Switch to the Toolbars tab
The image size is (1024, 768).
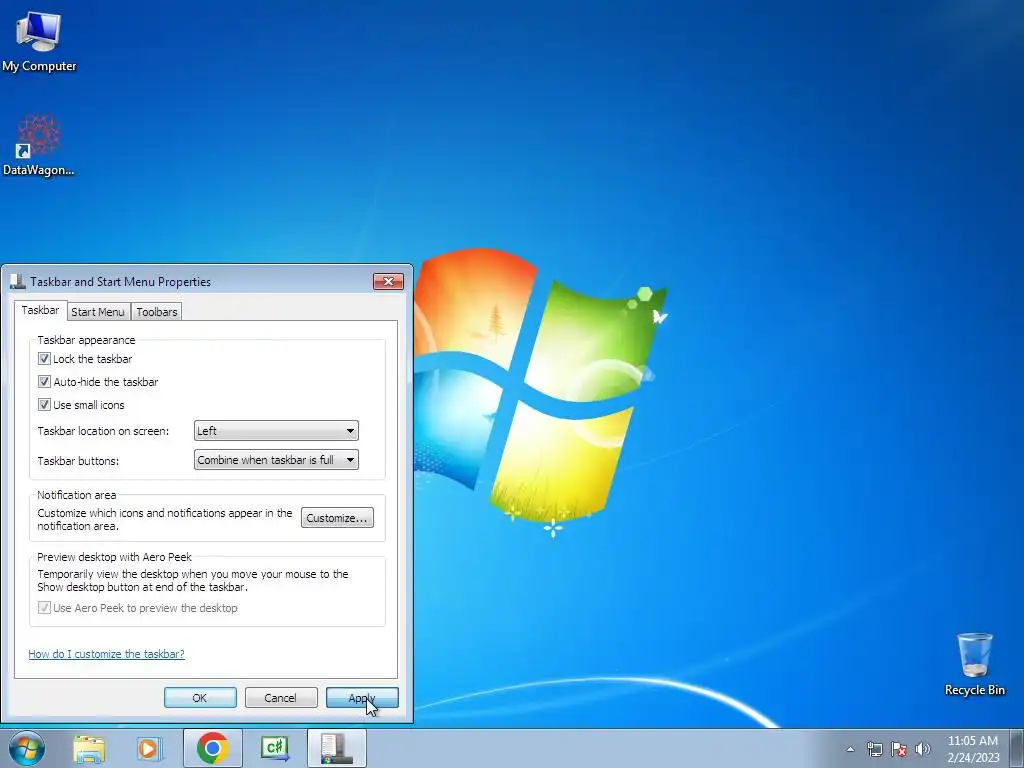[x=157, y=312]
